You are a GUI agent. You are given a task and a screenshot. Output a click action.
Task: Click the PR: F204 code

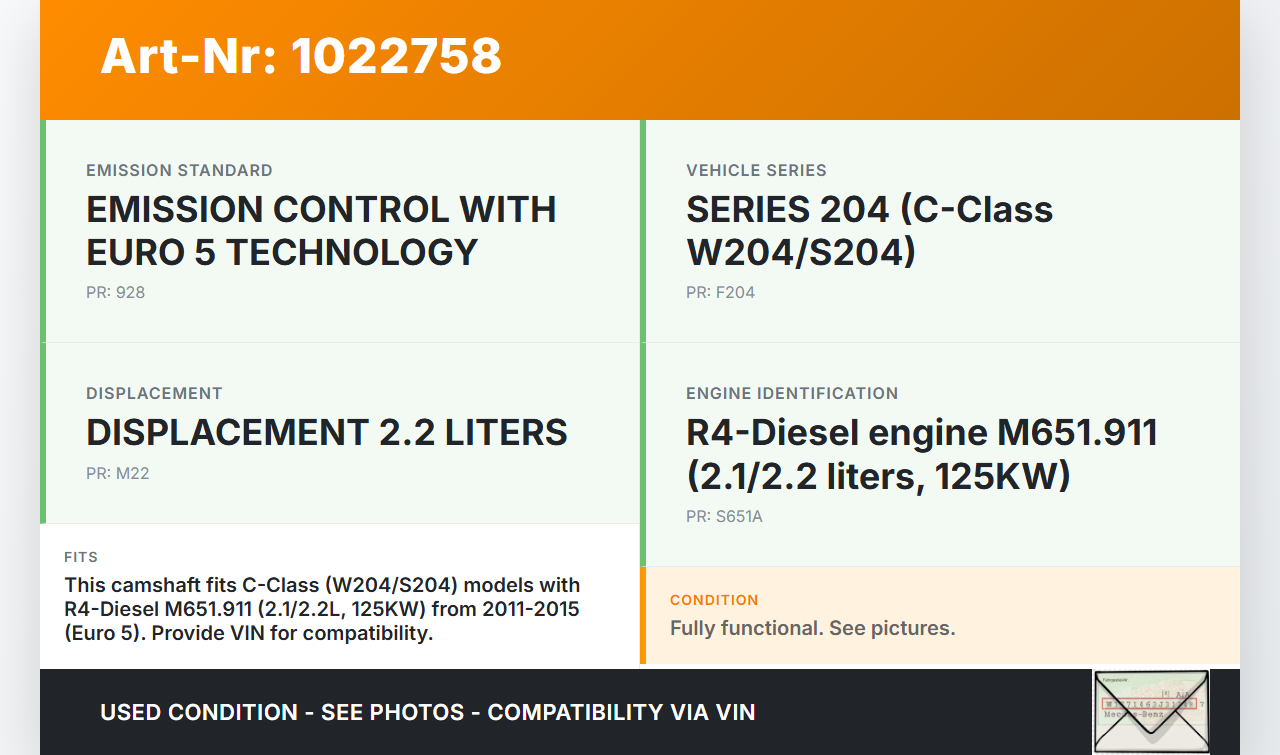click(x=720, y=293)
